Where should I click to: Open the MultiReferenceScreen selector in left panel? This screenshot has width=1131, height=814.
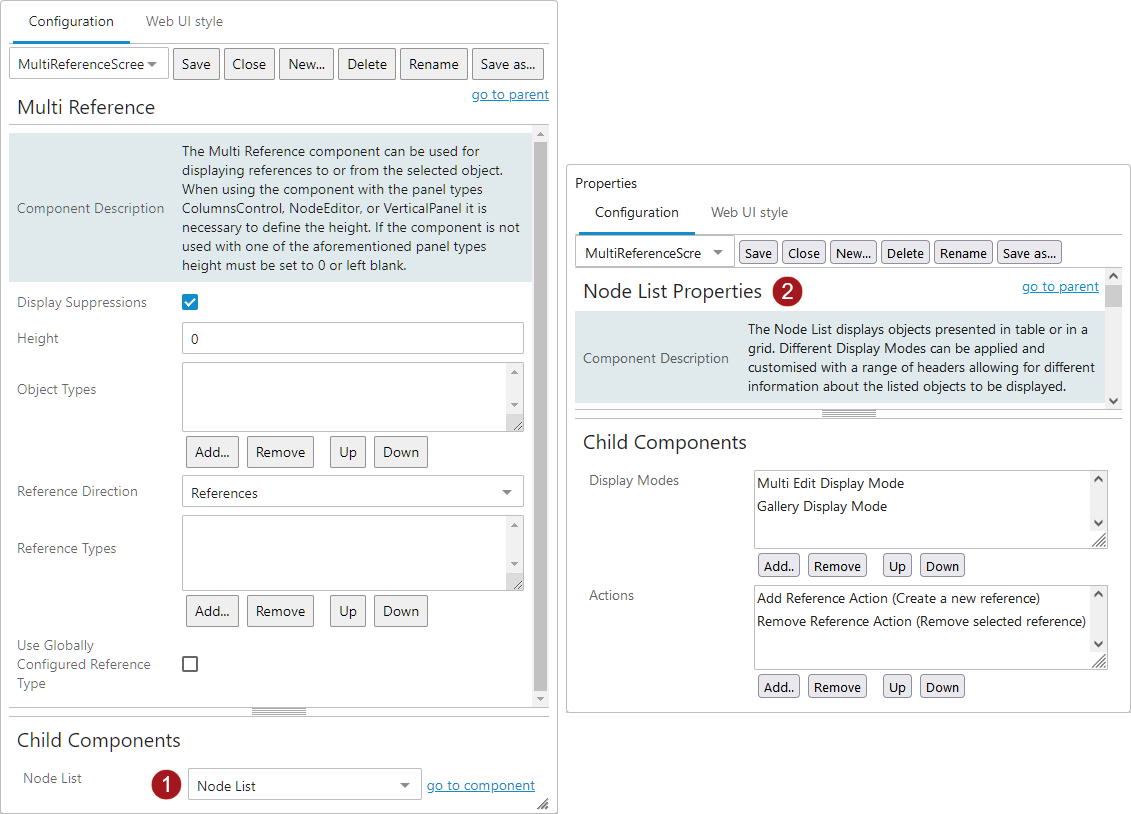tap(88, 64)
